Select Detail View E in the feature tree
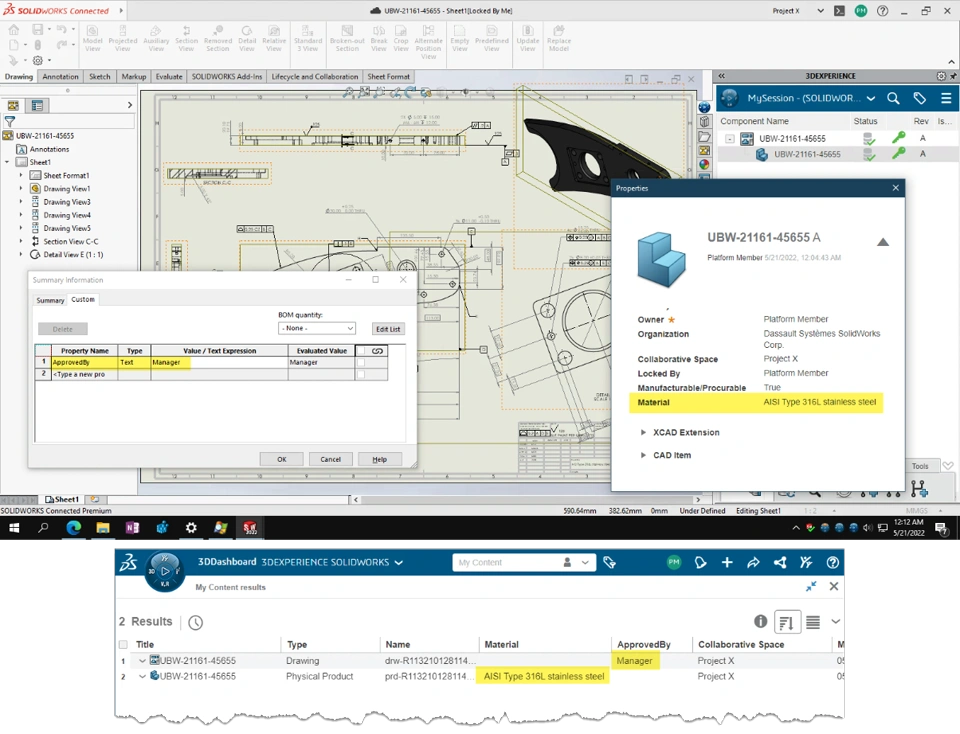The width and height of the screenshot is (960, 734). (x=73, y=255)
